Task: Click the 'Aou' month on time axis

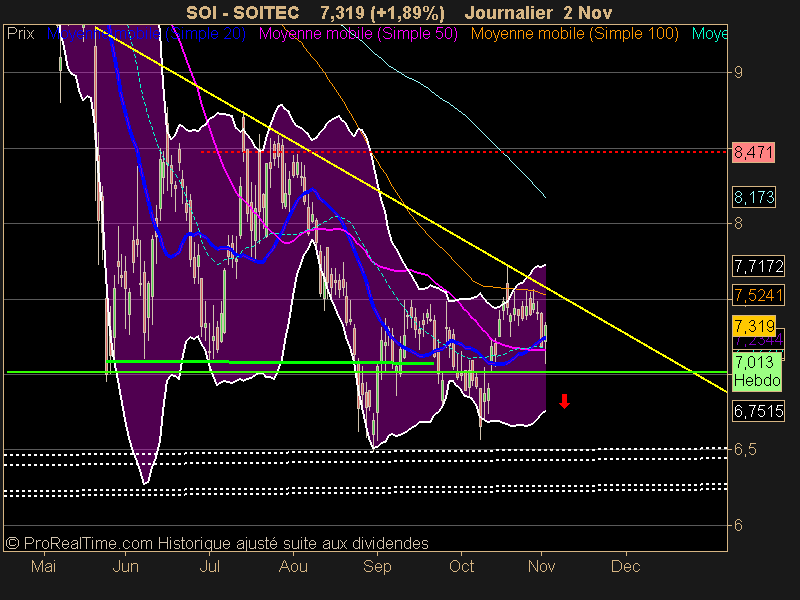Action: pyautogui.click(x=293, y=566)
